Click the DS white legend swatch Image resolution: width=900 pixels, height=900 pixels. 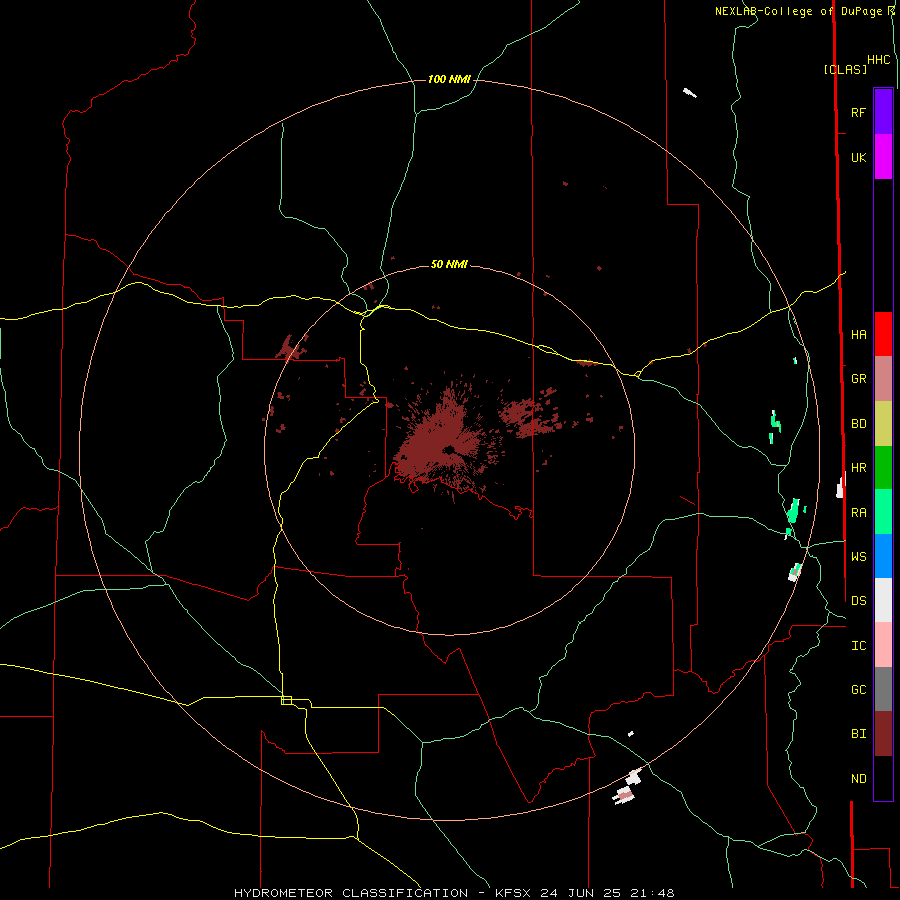coord(883,600)
